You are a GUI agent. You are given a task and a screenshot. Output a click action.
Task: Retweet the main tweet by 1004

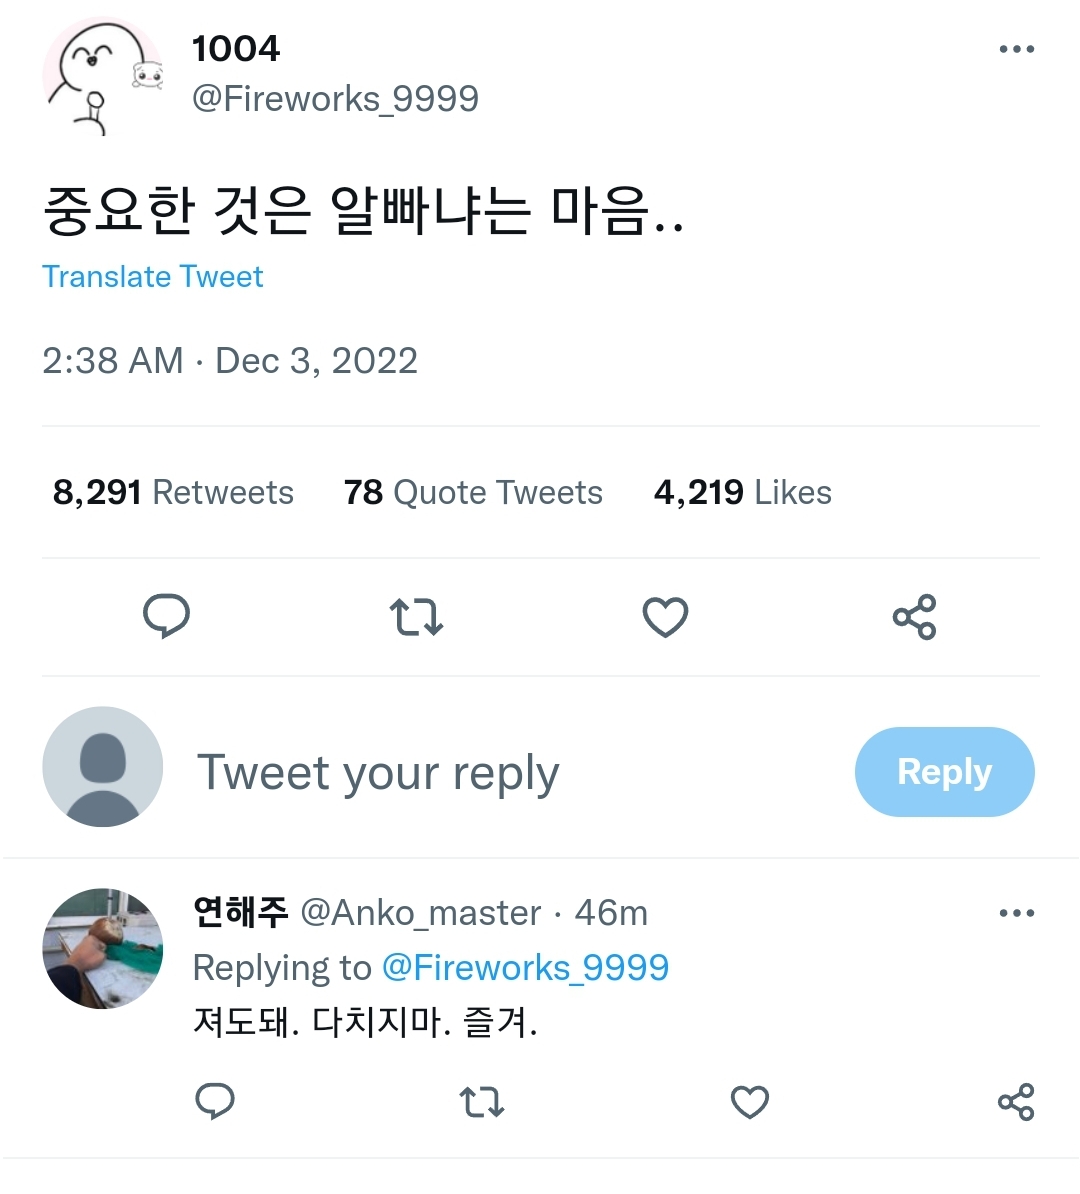coord(416,617)
